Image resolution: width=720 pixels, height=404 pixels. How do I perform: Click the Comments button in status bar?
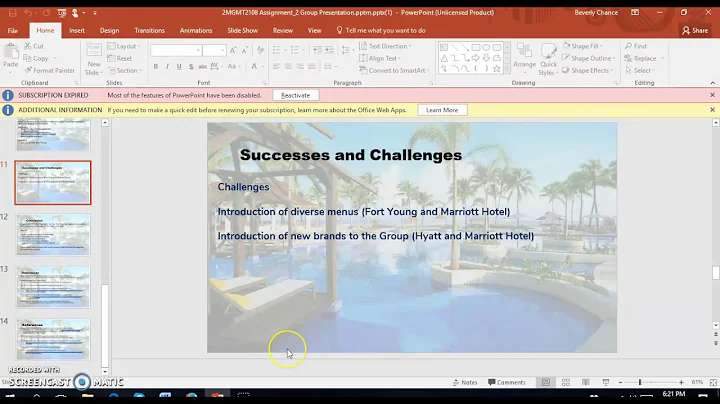point(506,382)
